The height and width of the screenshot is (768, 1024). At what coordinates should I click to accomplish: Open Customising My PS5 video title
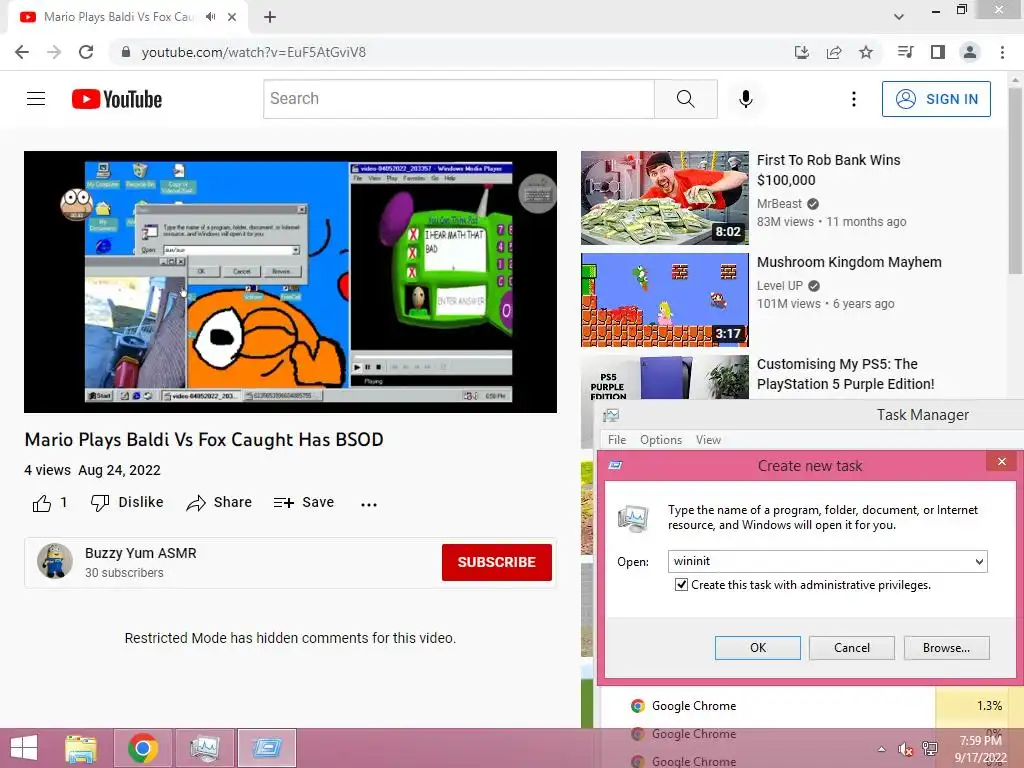pyautogui.click(x=846, y=374)
